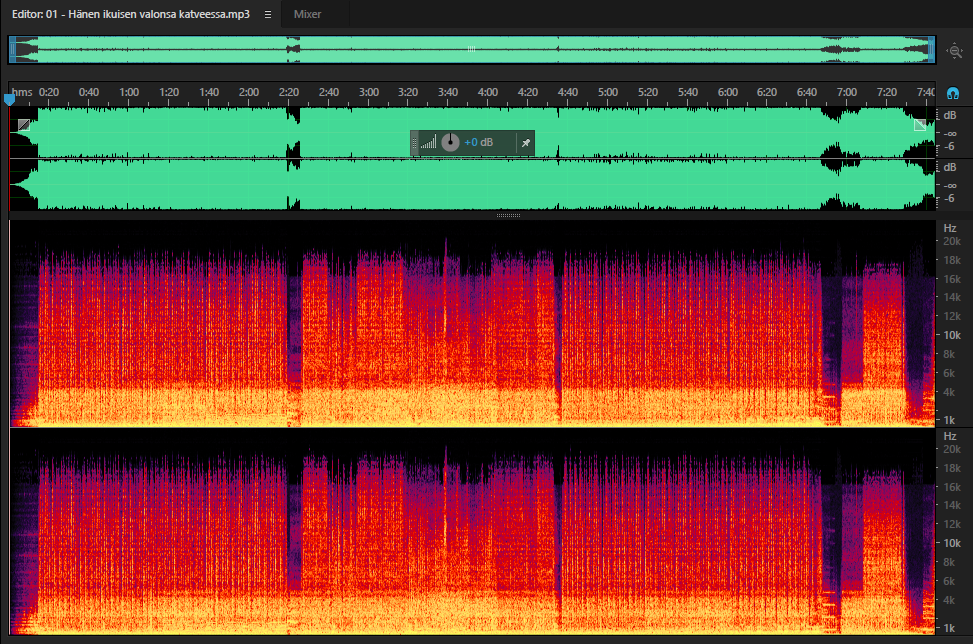Click the hms time format label
973x644 pixels.
(22, 92)
